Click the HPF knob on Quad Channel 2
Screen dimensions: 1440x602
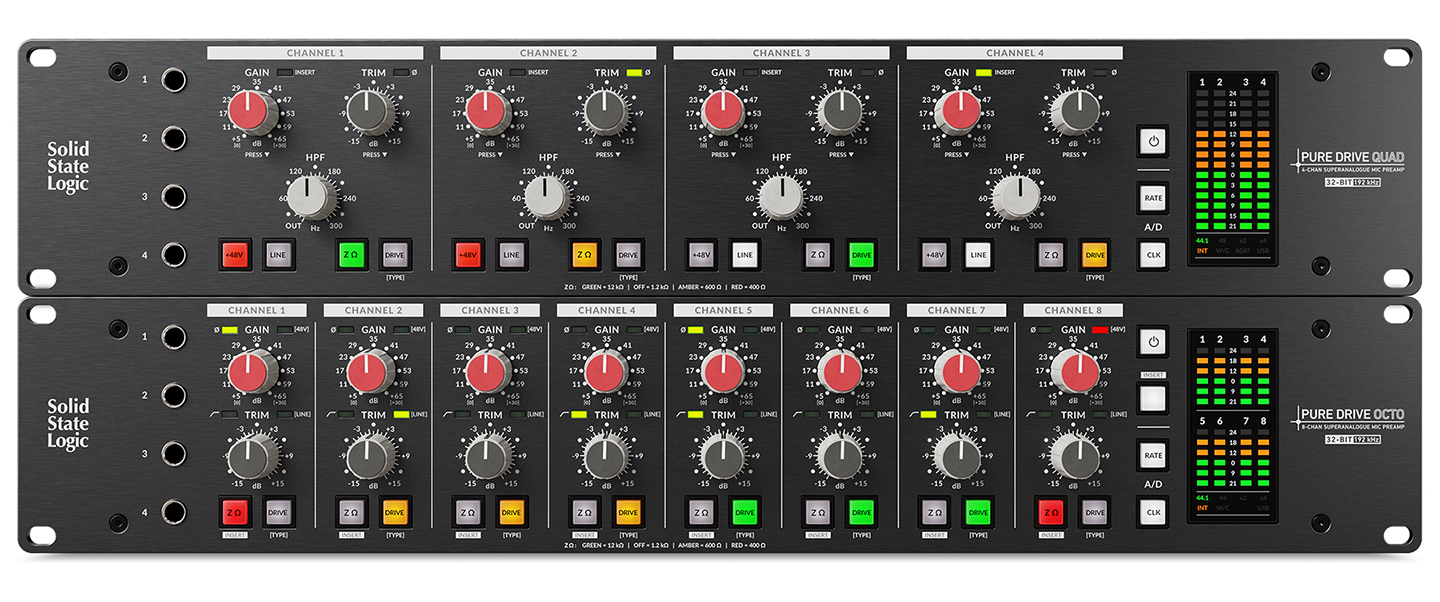pyautogui.click(x=546, y=197)
